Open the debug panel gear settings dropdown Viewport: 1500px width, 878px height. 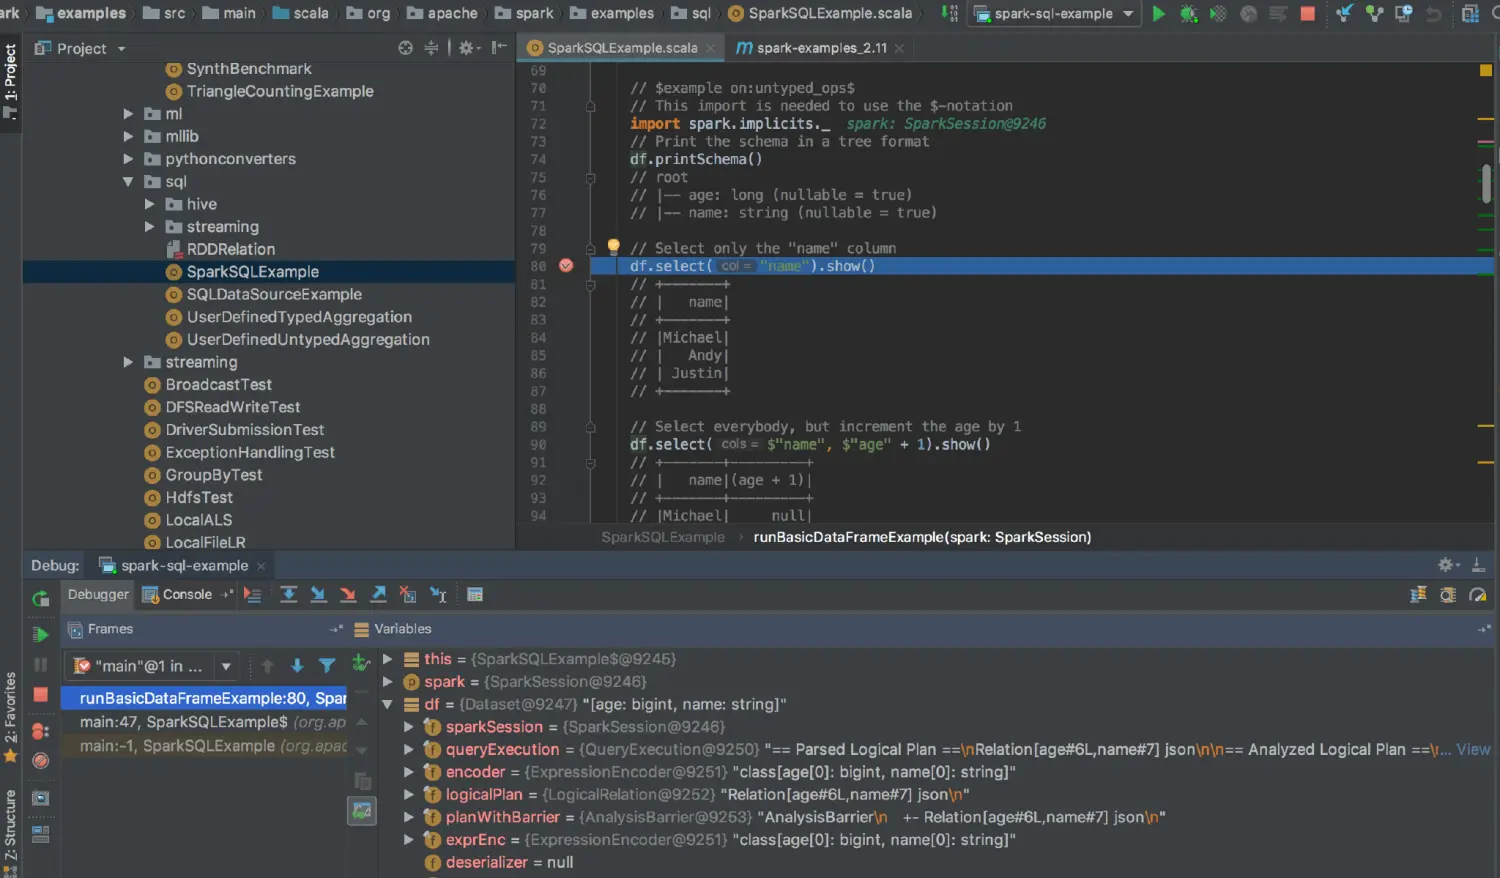[x=1449, y=565]
